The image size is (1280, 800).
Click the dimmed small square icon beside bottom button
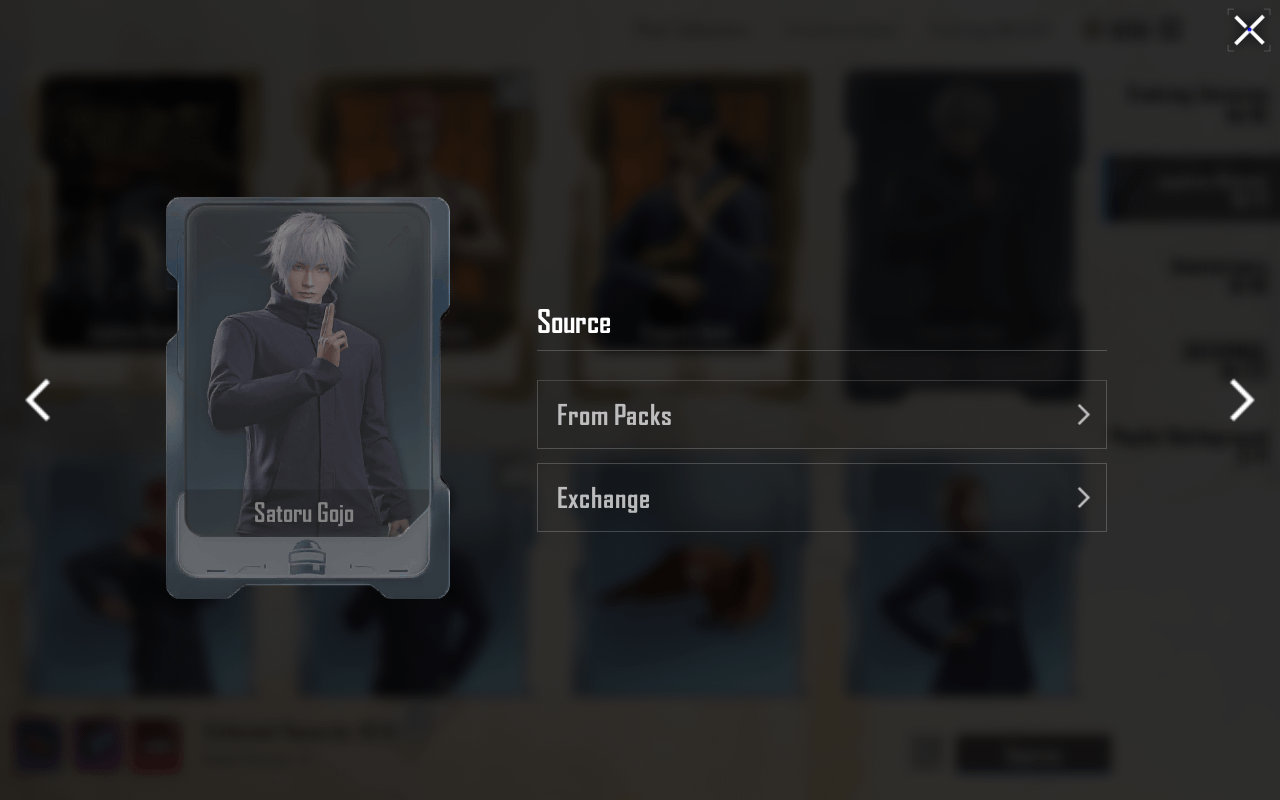(927, 755)
